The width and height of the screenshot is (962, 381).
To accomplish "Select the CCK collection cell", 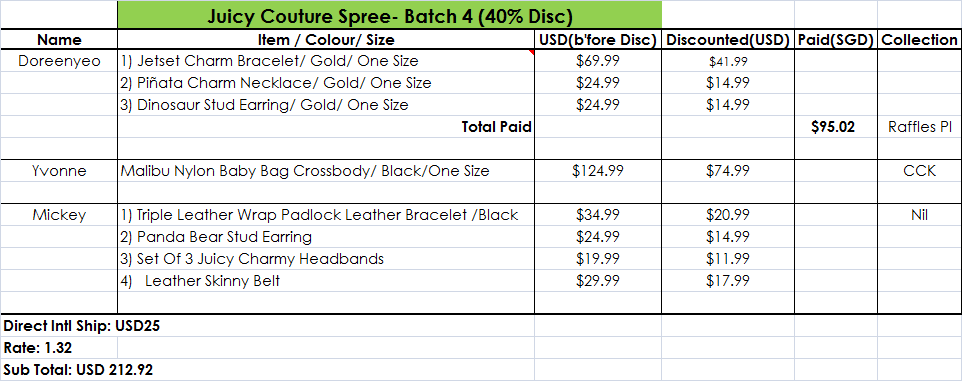I will (x=920, y=171).
